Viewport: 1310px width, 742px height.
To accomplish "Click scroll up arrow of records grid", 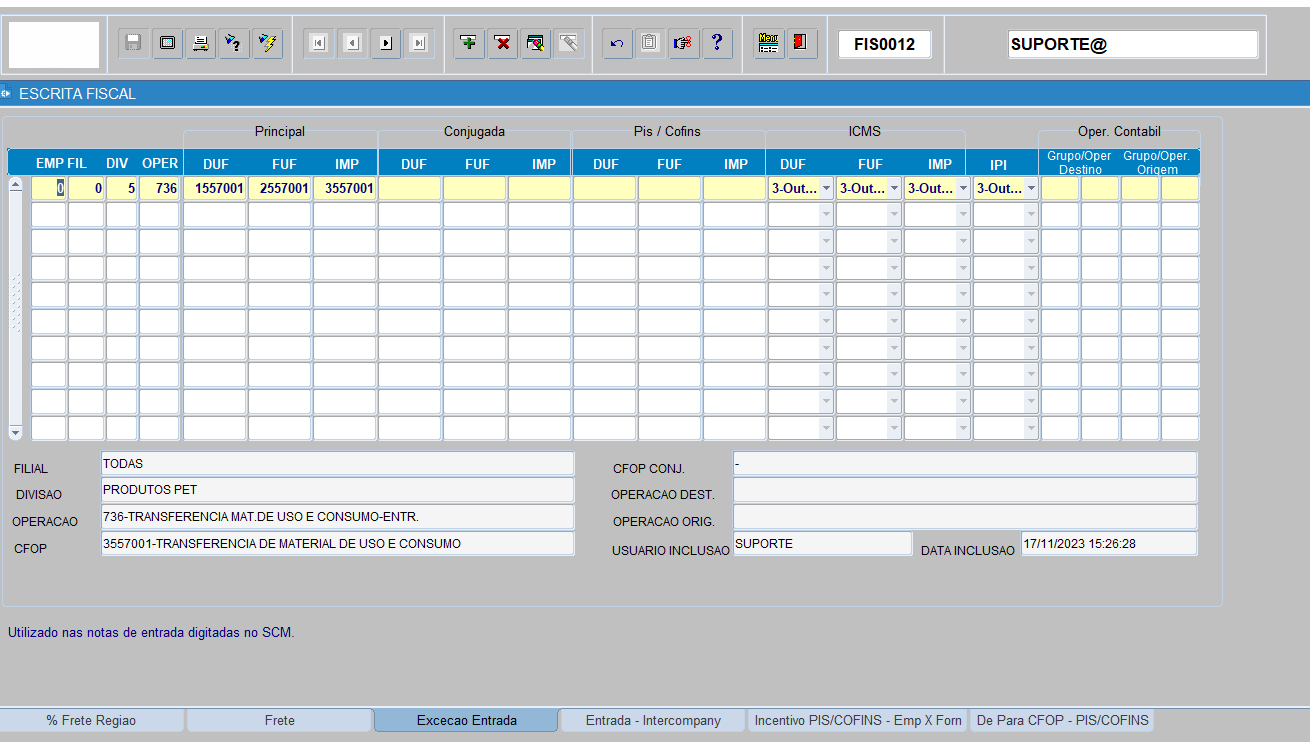I will click(x=15, y=184).
